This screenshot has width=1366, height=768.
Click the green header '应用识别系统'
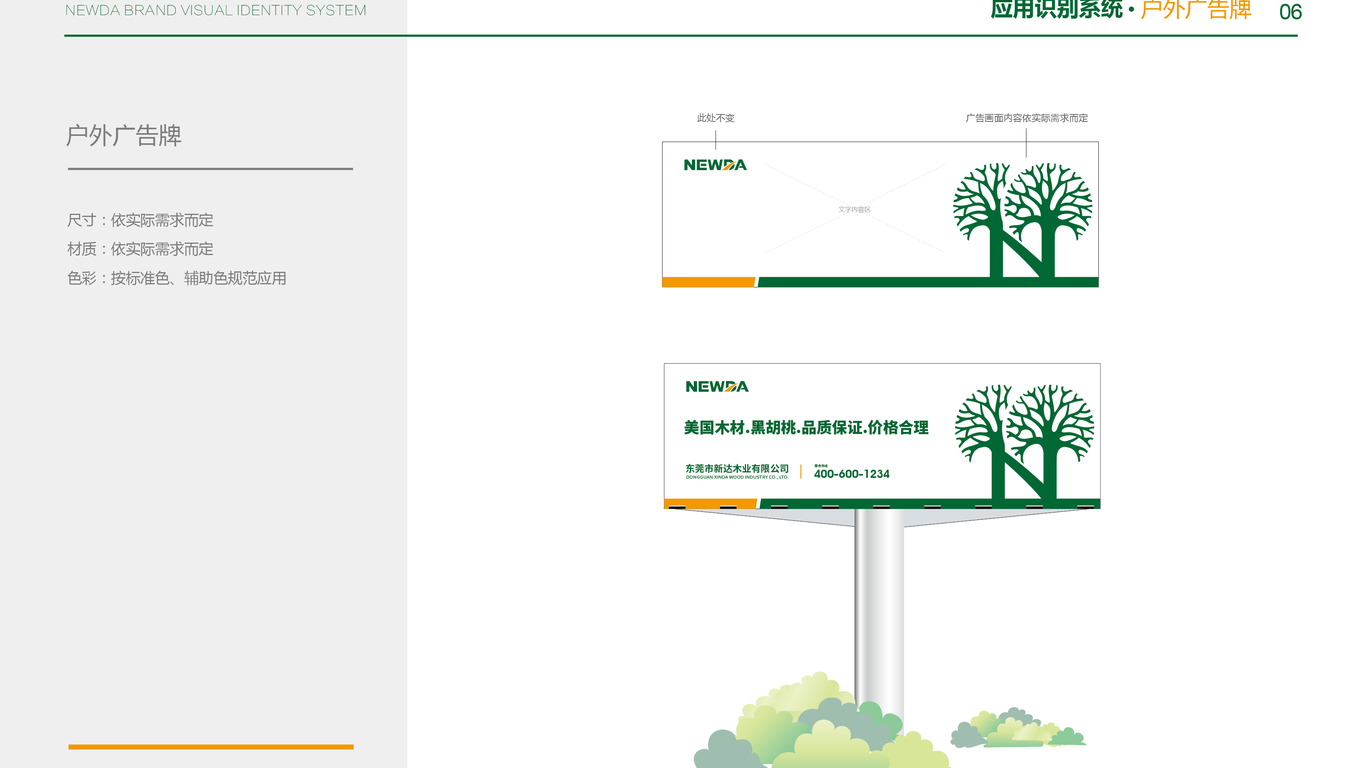[1057, 10]
